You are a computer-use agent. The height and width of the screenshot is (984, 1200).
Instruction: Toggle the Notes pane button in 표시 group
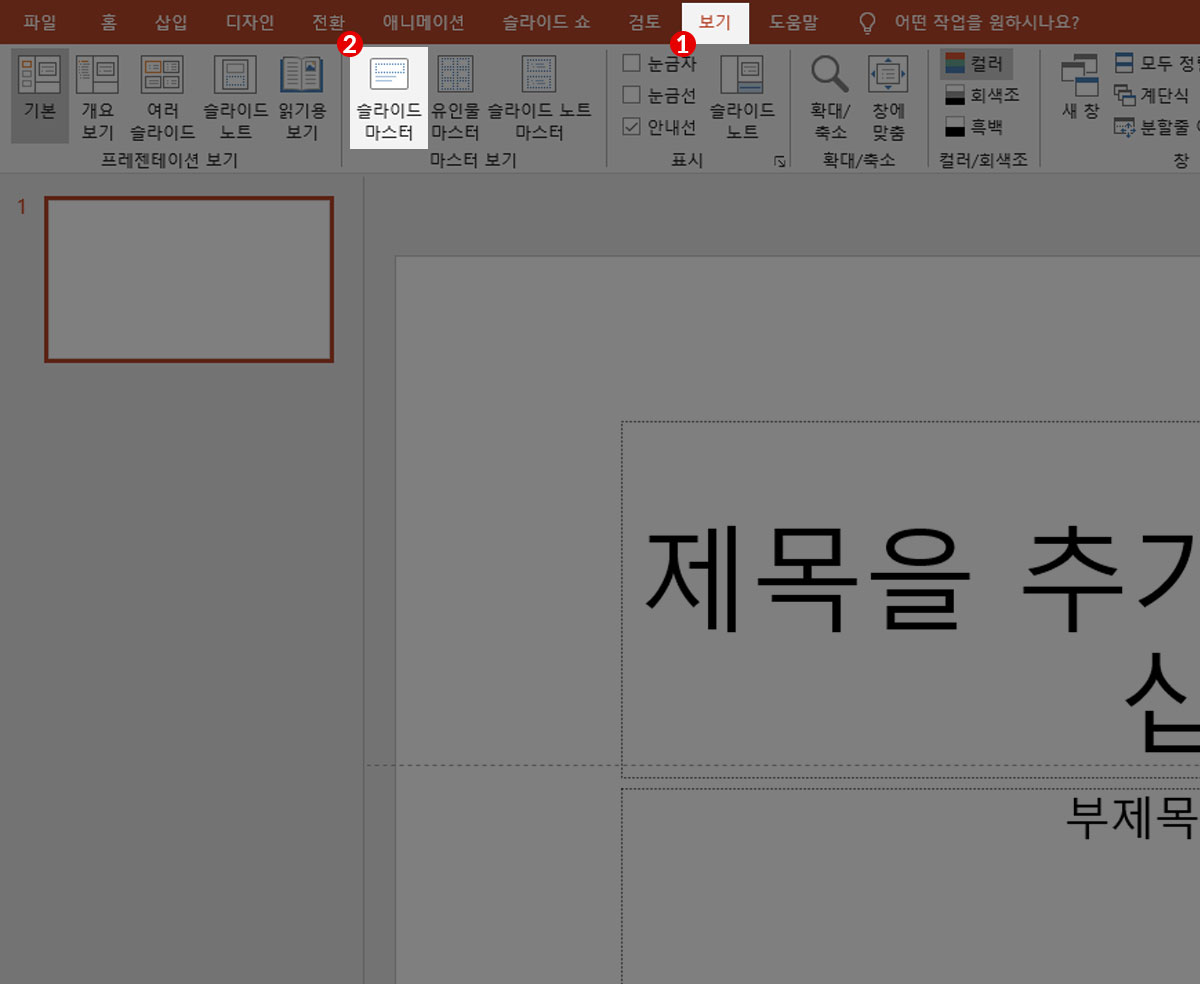click(x=742, y=97)
